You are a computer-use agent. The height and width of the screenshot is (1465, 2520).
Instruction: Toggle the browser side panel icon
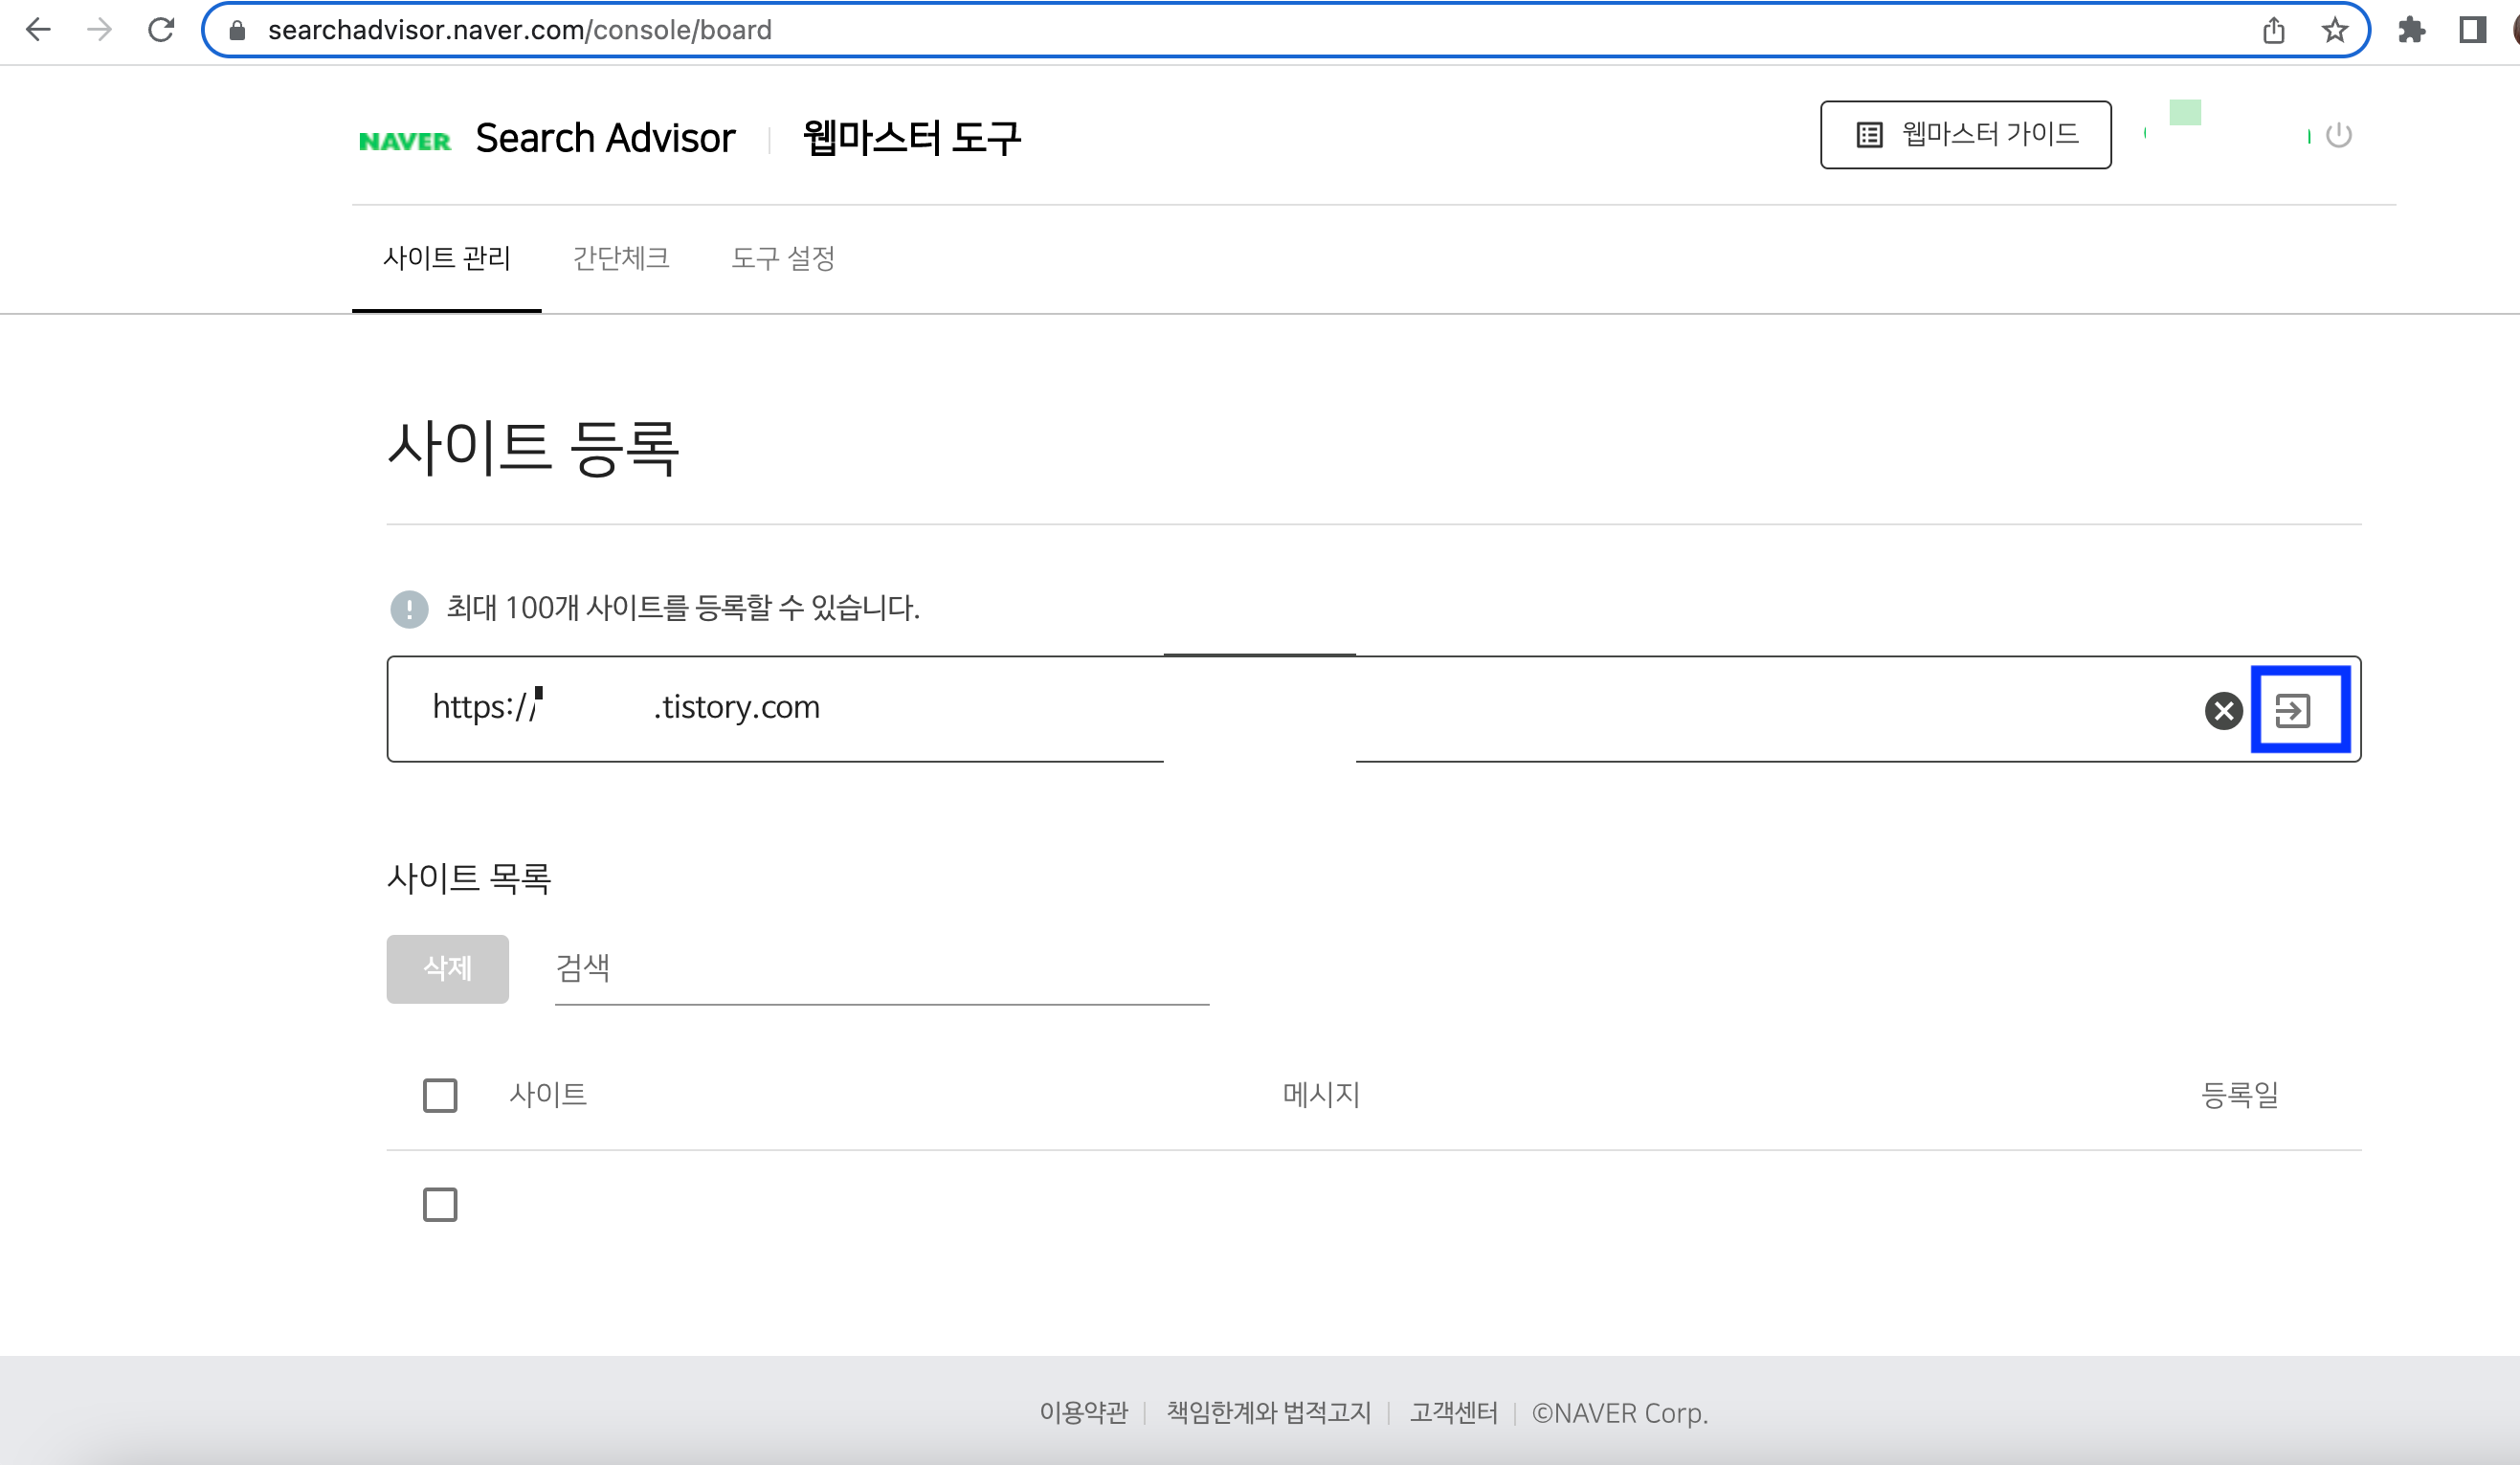2473,31
